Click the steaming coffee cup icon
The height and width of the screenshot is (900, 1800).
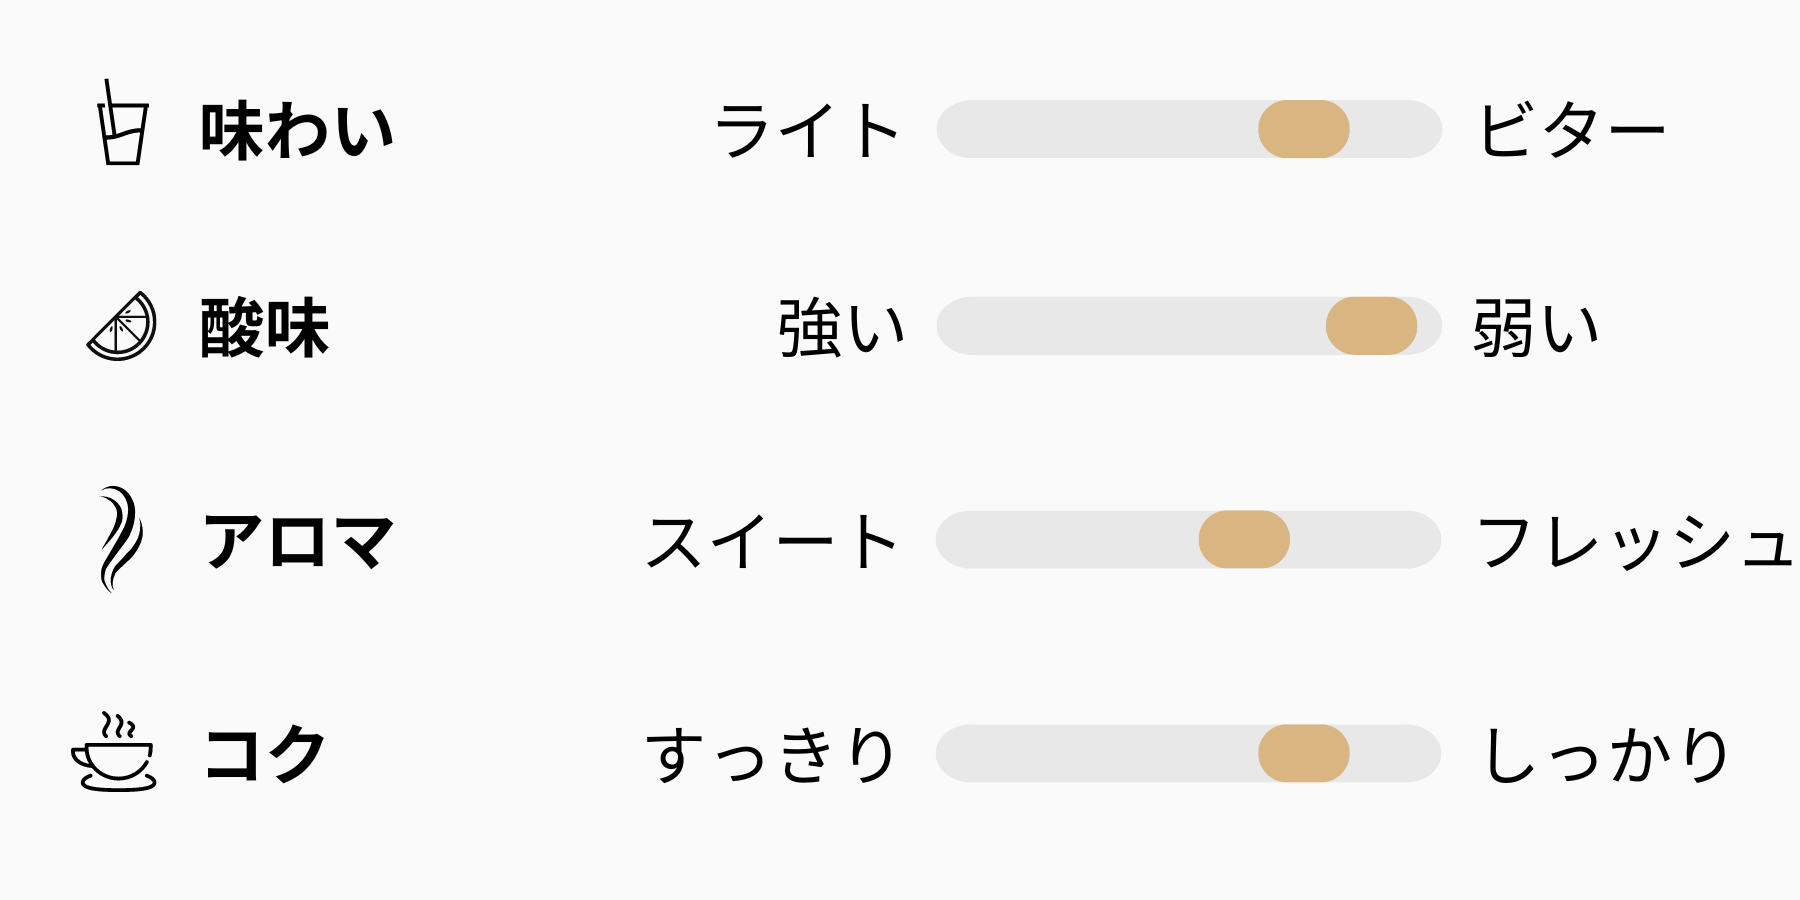click(114, 753)
